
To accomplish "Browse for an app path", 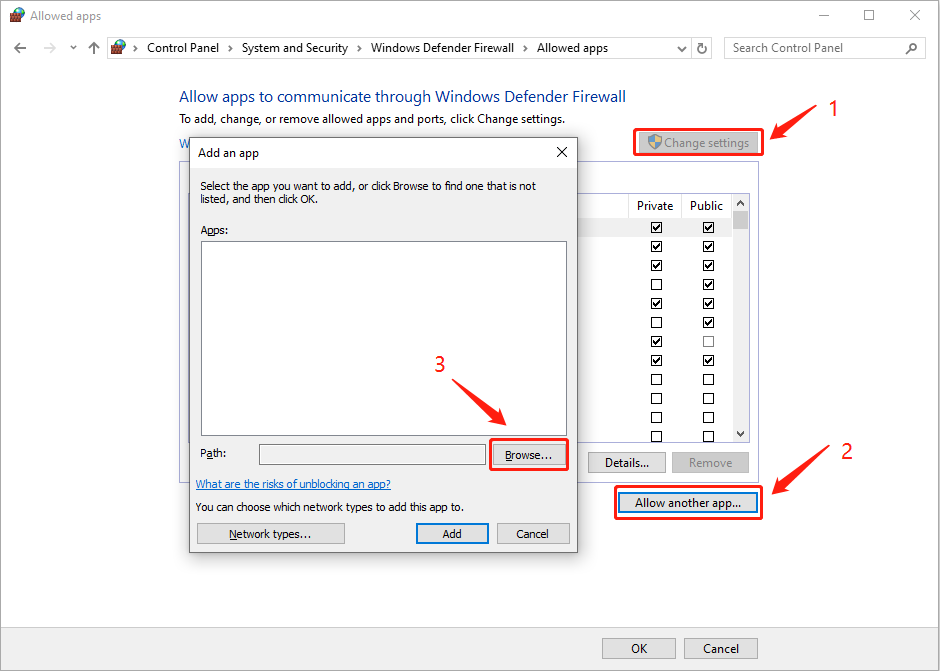I will pos(528,455).
